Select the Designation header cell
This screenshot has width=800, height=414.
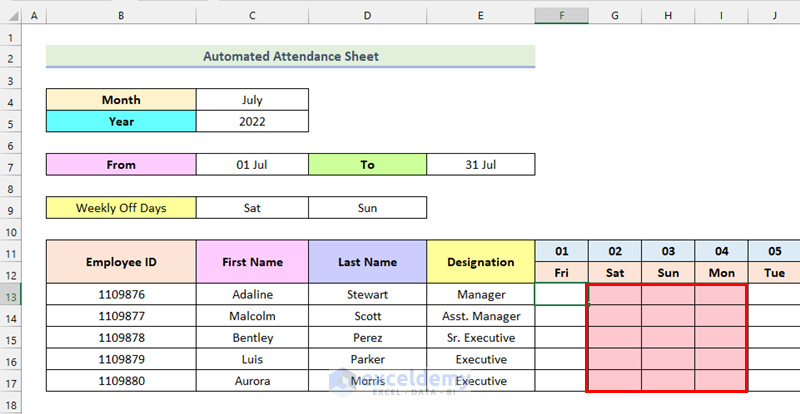point(481,262)
